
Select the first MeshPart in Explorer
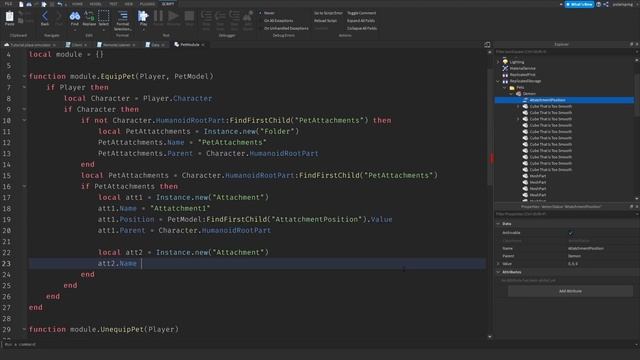click(538, 176)
